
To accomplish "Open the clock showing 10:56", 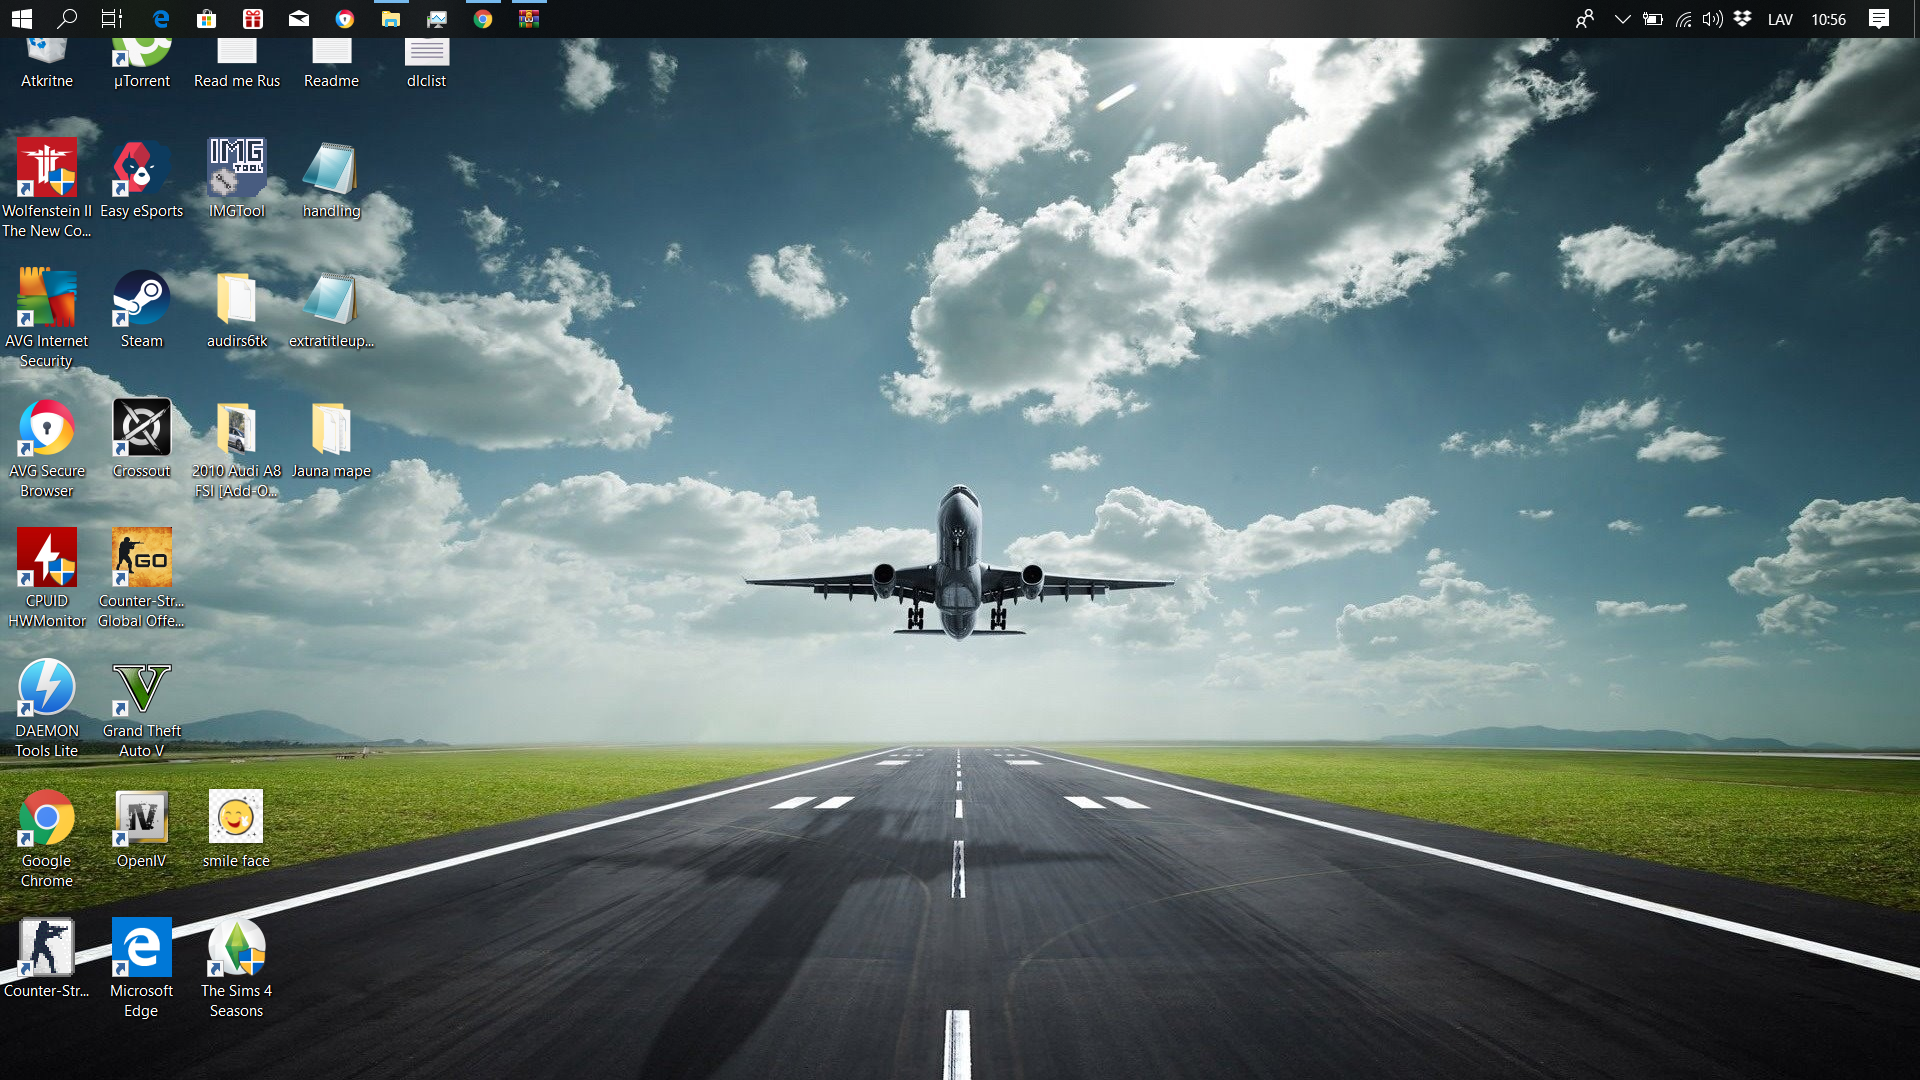I will 1828,19.
